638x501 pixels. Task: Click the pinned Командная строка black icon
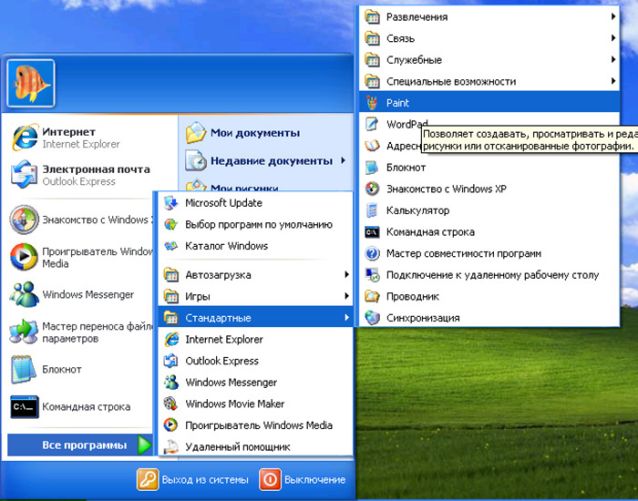[x=24, y=407]
